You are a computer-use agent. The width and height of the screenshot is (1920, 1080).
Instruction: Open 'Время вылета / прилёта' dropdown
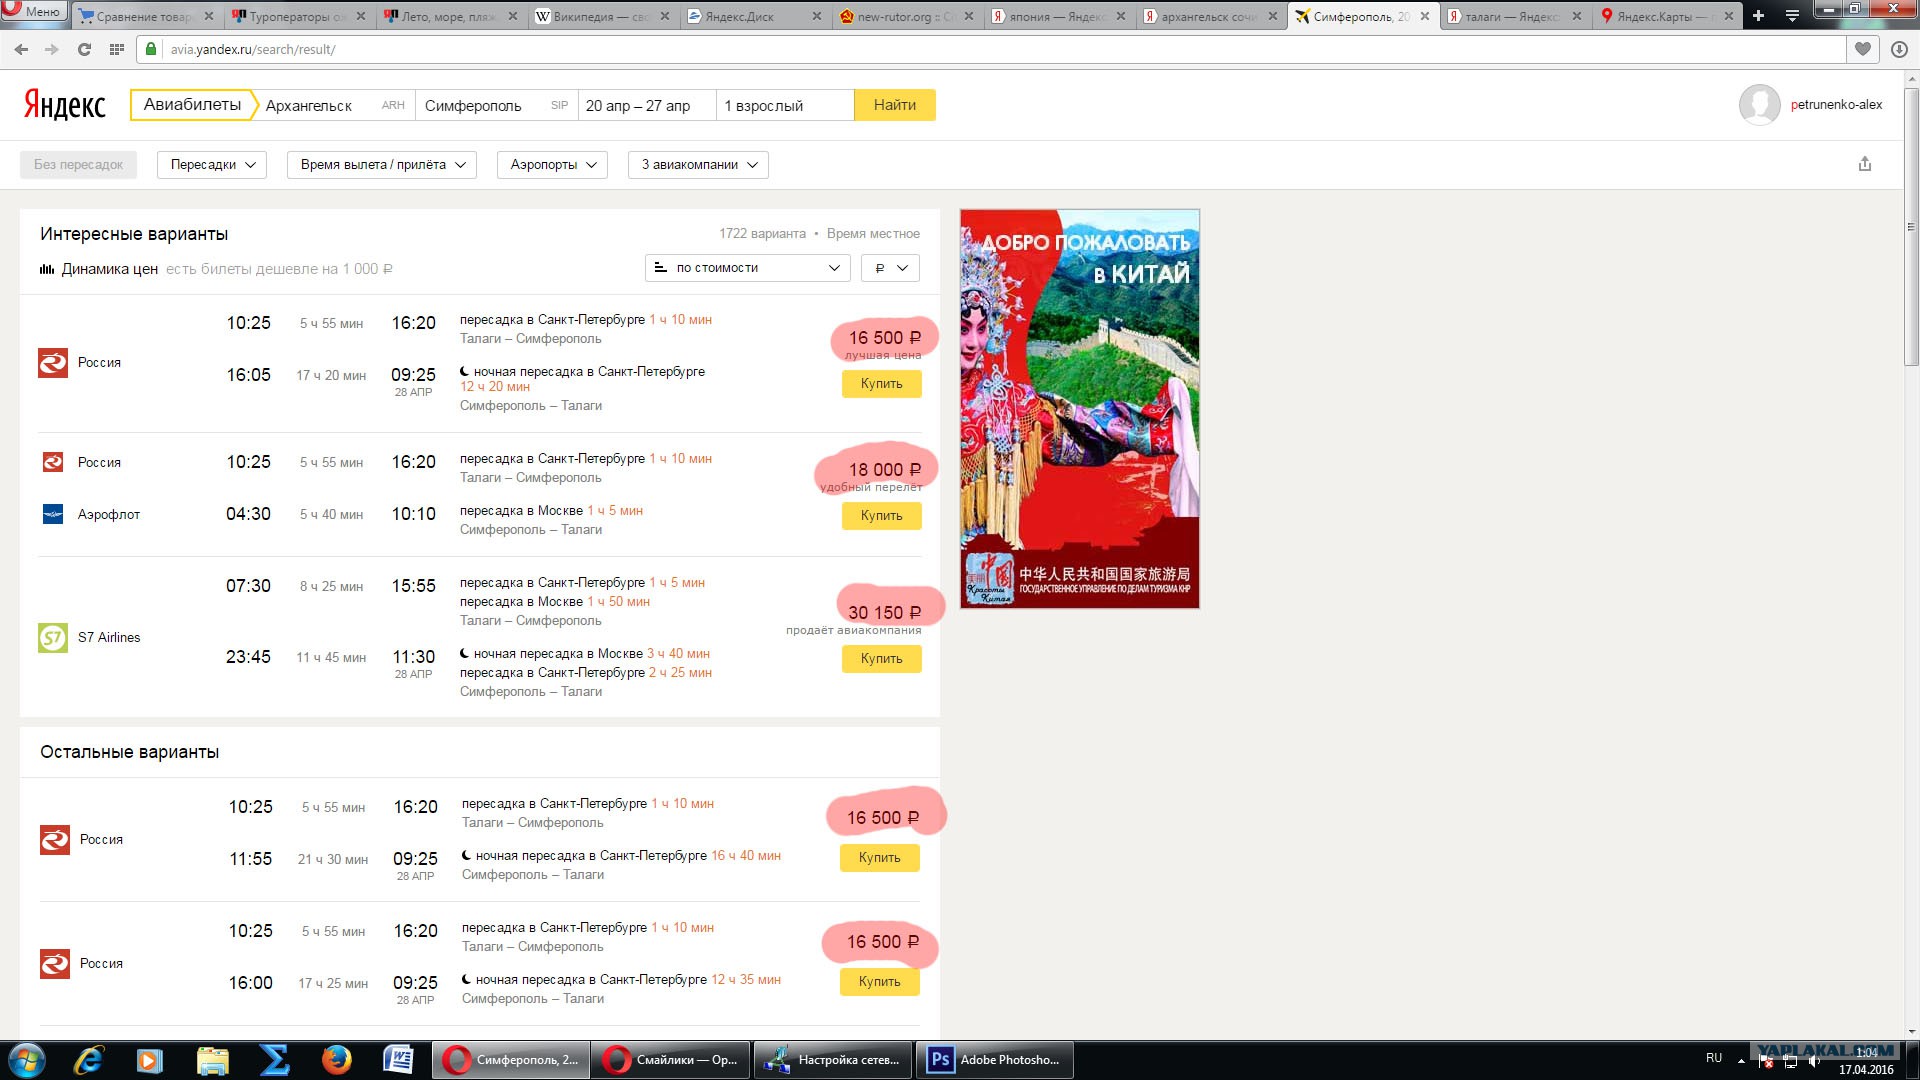[382, 165]
